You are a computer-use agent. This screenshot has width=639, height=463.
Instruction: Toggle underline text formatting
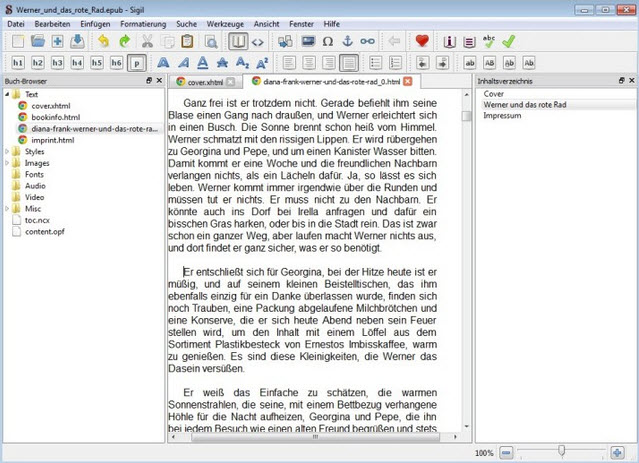(203, 63)
